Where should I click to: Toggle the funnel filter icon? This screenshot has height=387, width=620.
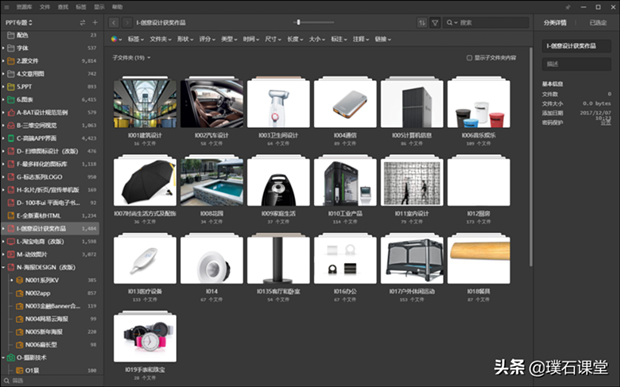(435, 23)
